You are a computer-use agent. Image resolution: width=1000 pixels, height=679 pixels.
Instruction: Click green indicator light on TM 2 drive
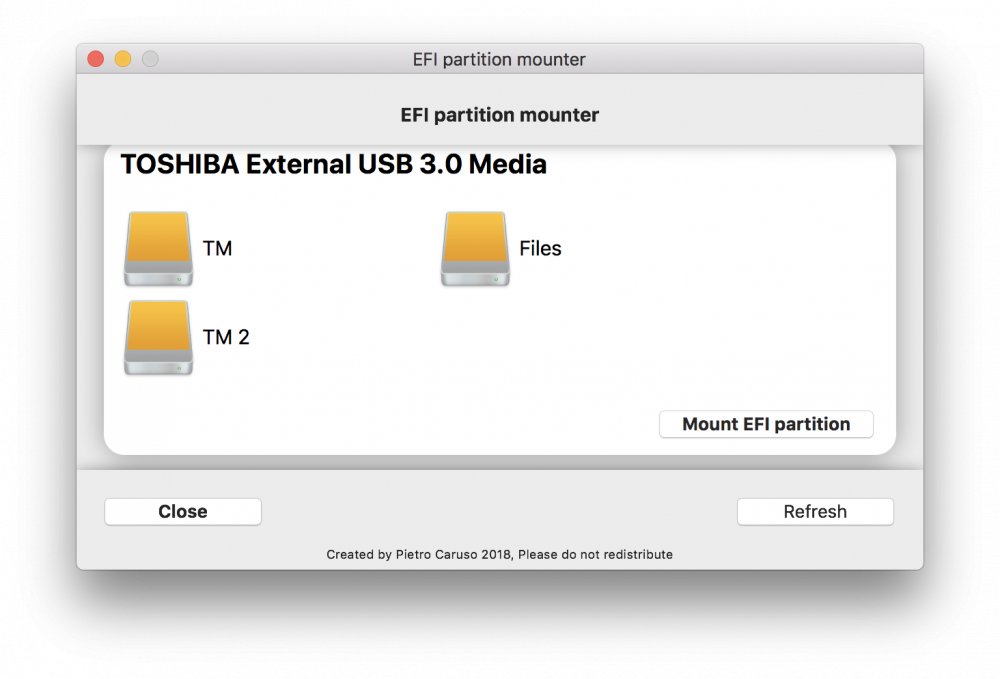pos(179,368)
